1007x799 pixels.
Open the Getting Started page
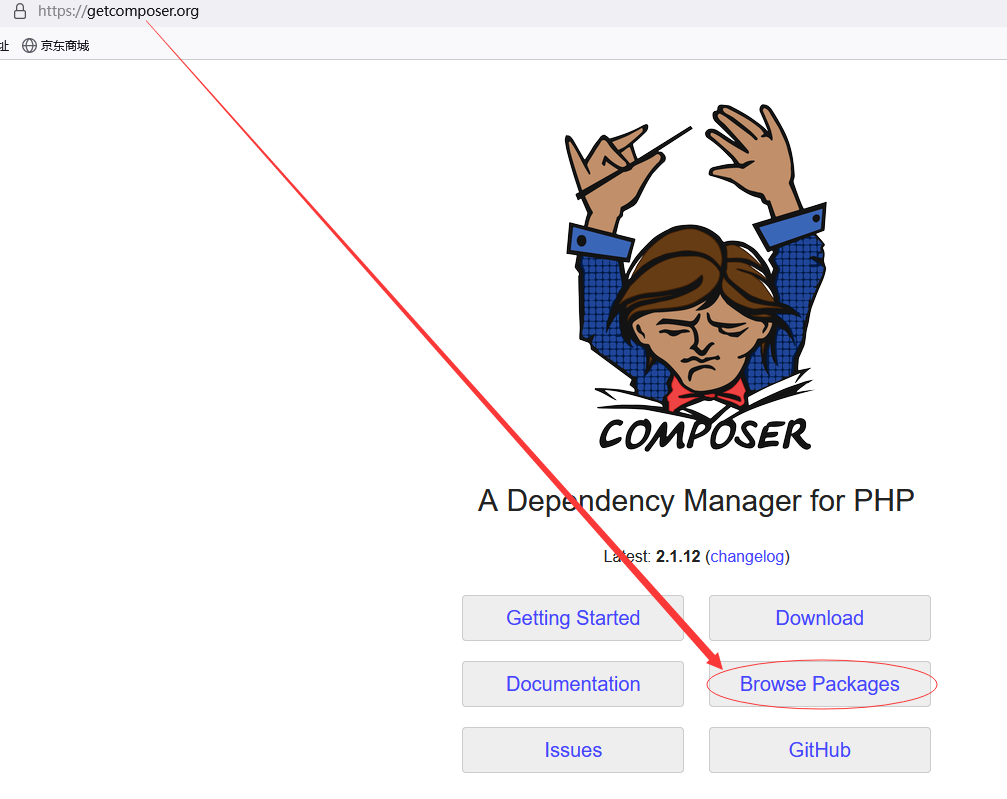tap(573, 618)
